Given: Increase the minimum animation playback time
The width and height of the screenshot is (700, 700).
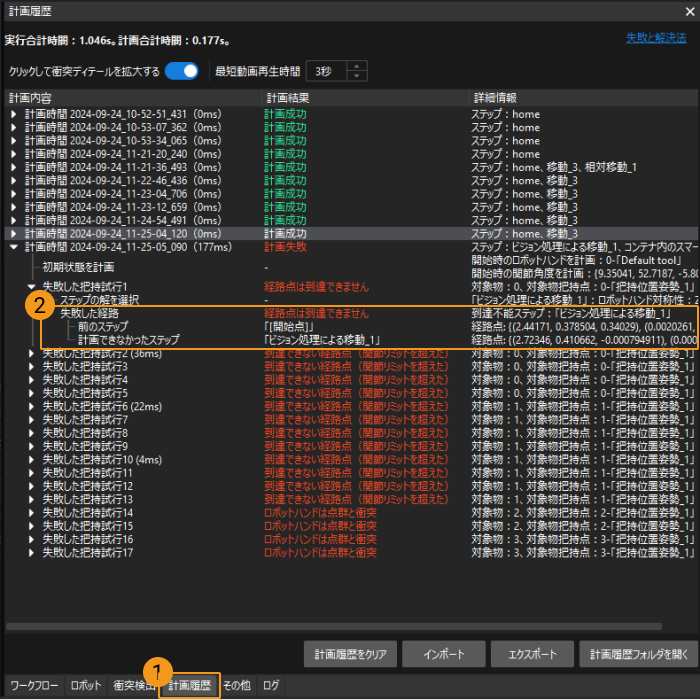Looking at the screenshot, I should click(358, 66).
